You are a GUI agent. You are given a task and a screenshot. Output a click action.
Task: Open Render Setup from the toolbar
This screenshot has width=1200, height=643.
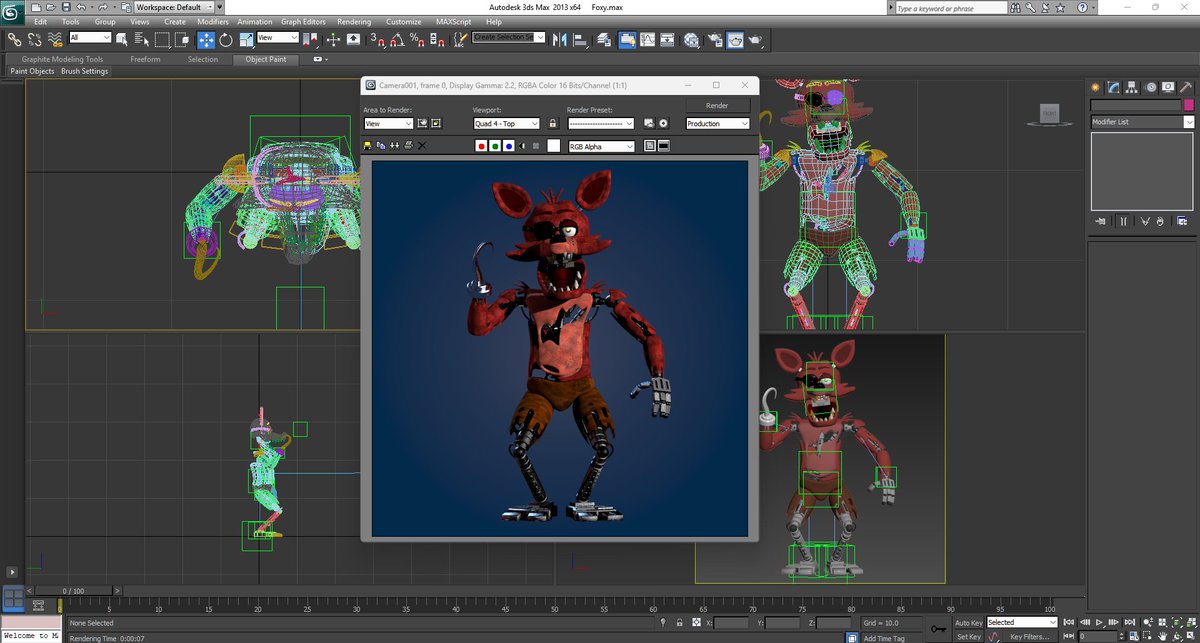tap(714, 39)
